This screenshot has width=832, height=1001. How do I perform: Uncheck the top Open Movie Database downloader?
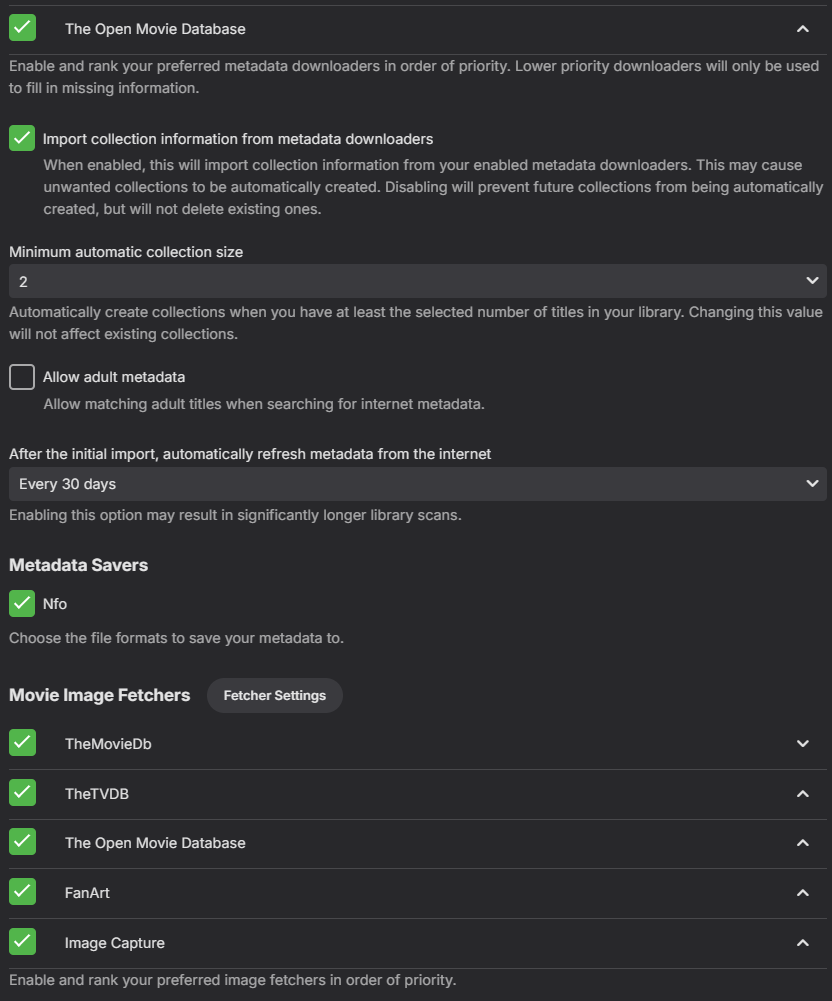22,28
